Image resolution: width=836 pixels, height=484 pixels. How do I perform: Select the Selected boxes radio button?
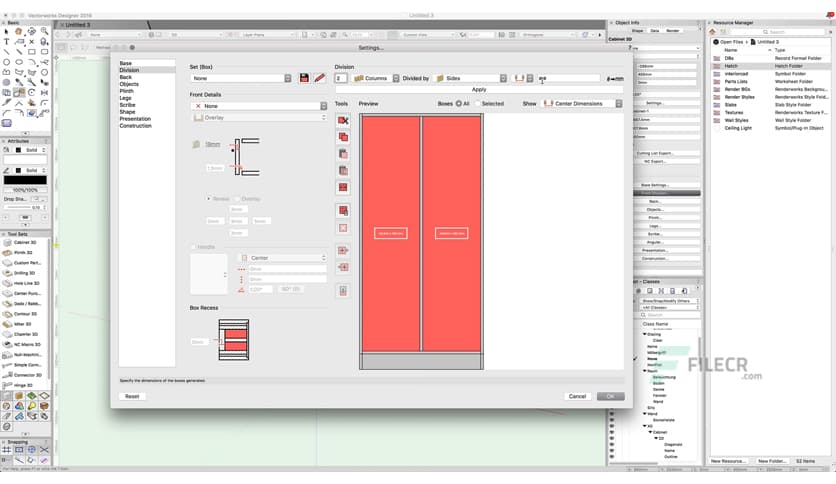pyautogui.click(x=478, y=103)
